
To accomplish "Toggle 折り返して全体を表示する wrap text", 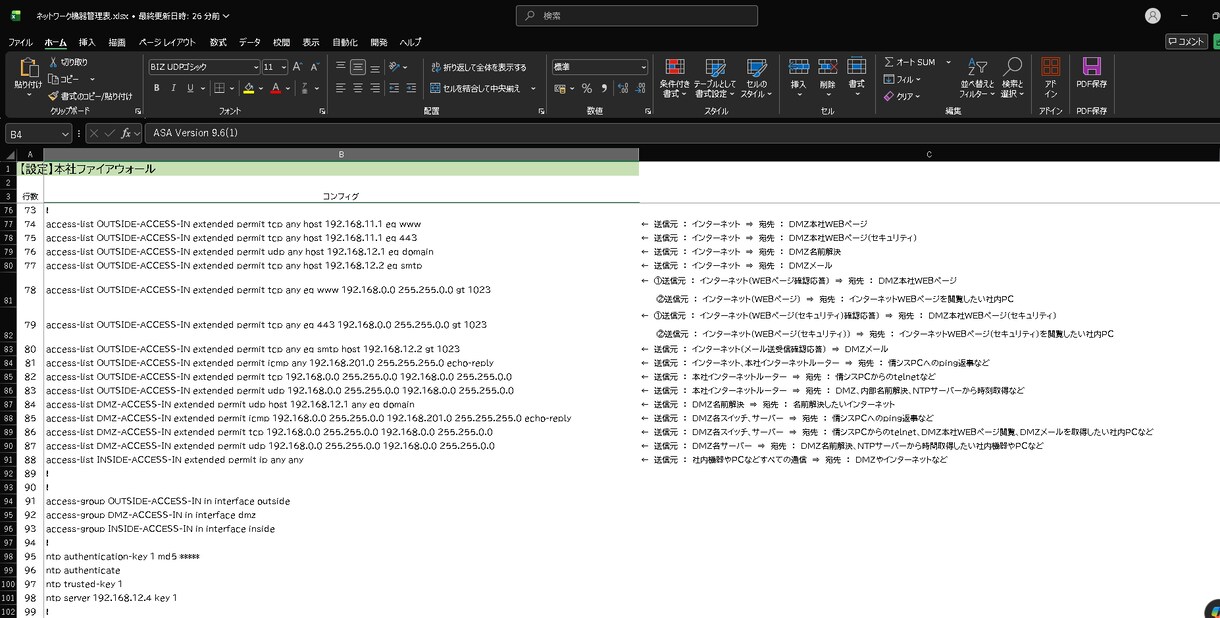I will pyautogui.click(x=479, y=67).
